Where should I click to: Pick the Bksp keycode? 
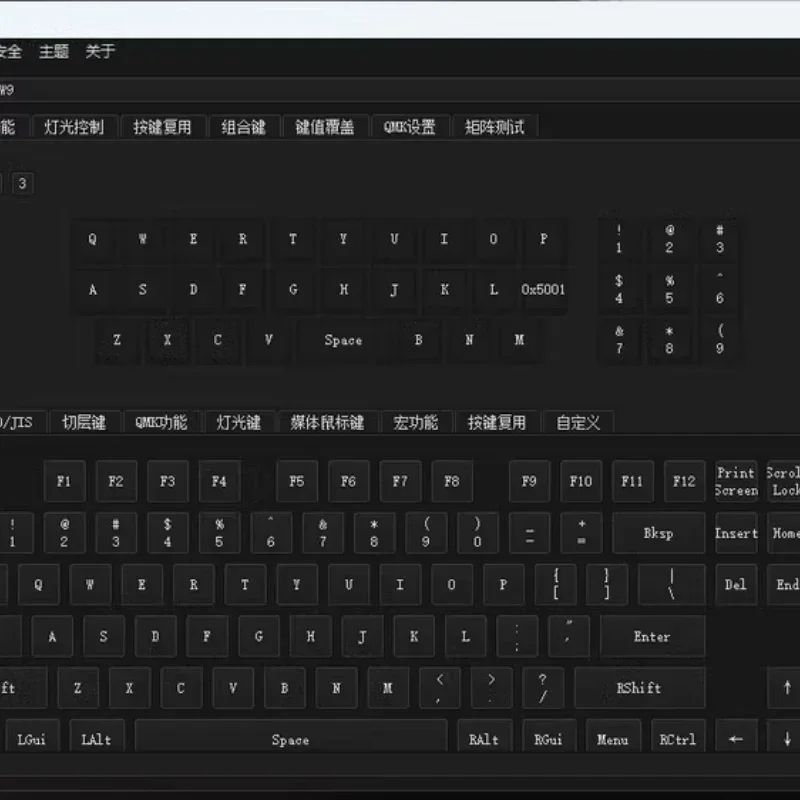658,533
